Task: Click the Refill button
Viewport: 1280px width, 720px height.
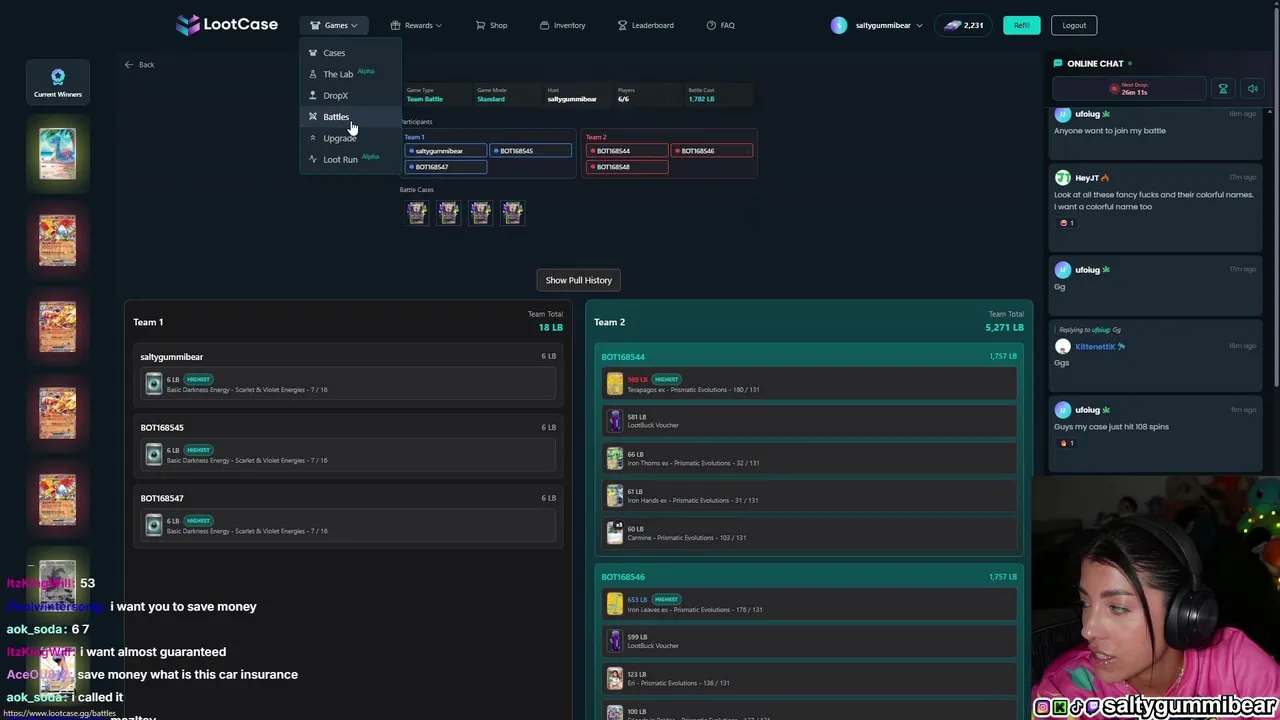Action: coord(1021,25)
